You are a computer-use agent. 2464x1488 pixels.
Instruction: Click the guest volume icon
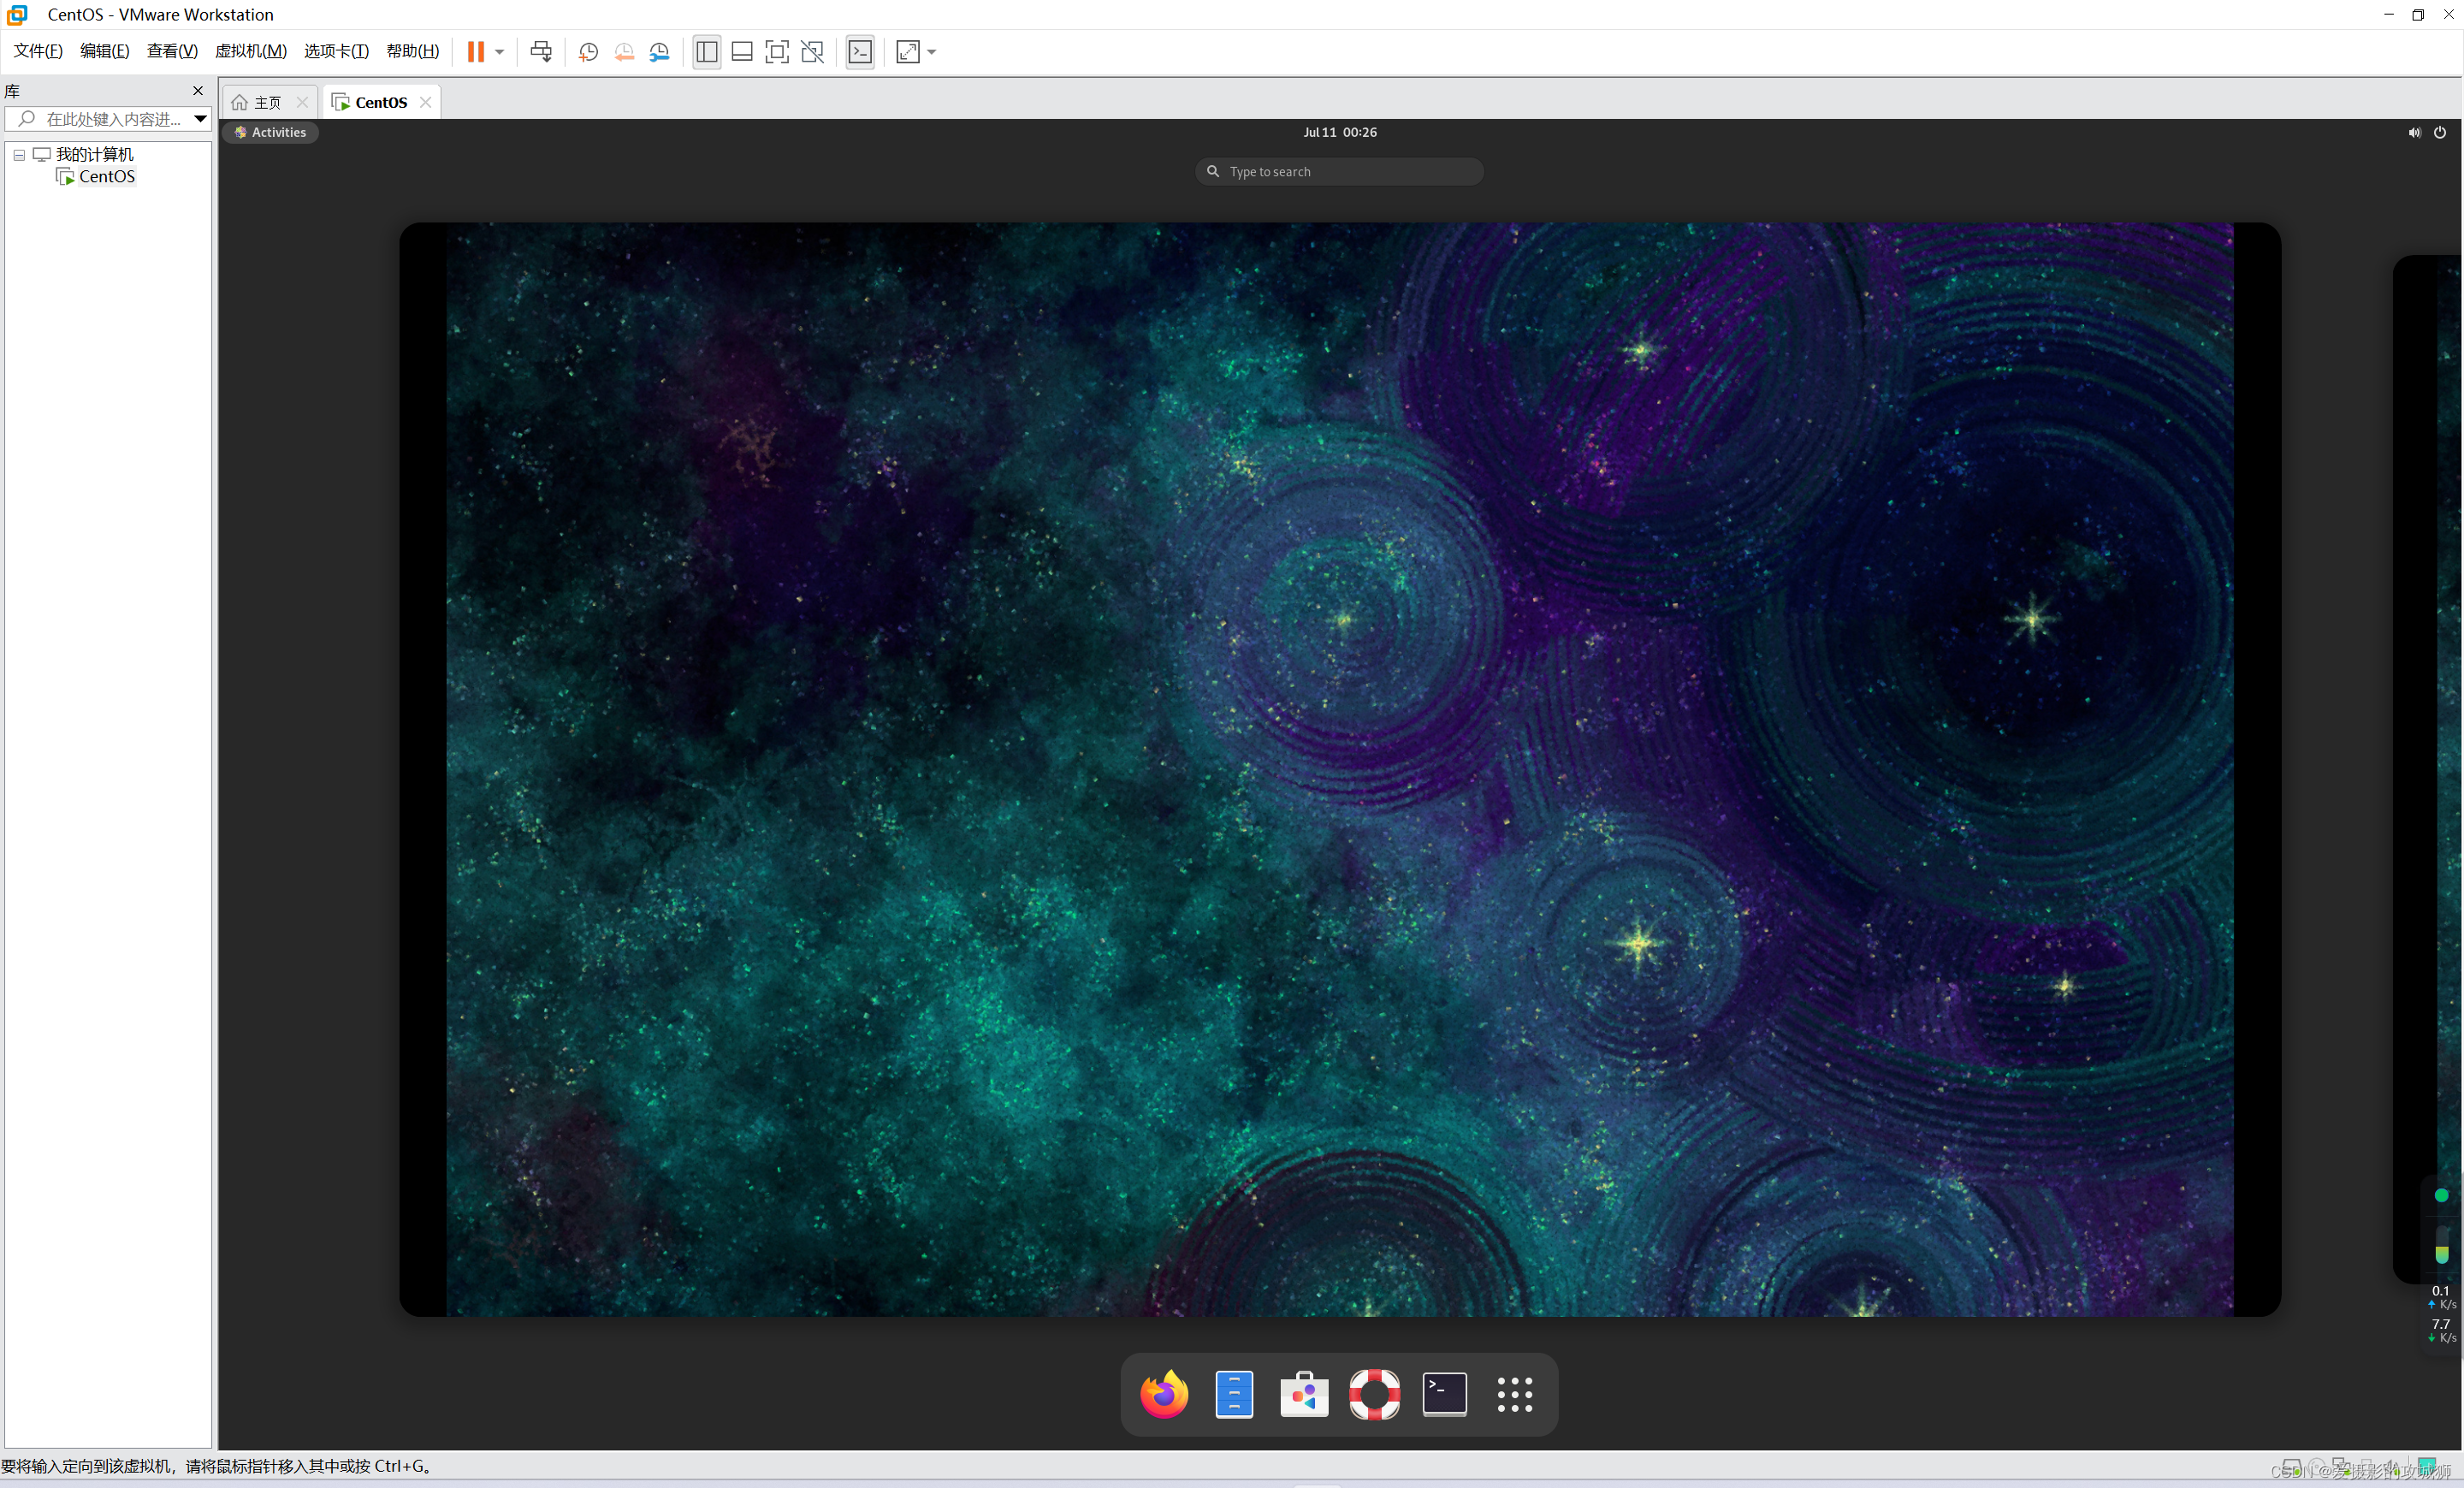pyautogui.click(x=2414, y=132)
